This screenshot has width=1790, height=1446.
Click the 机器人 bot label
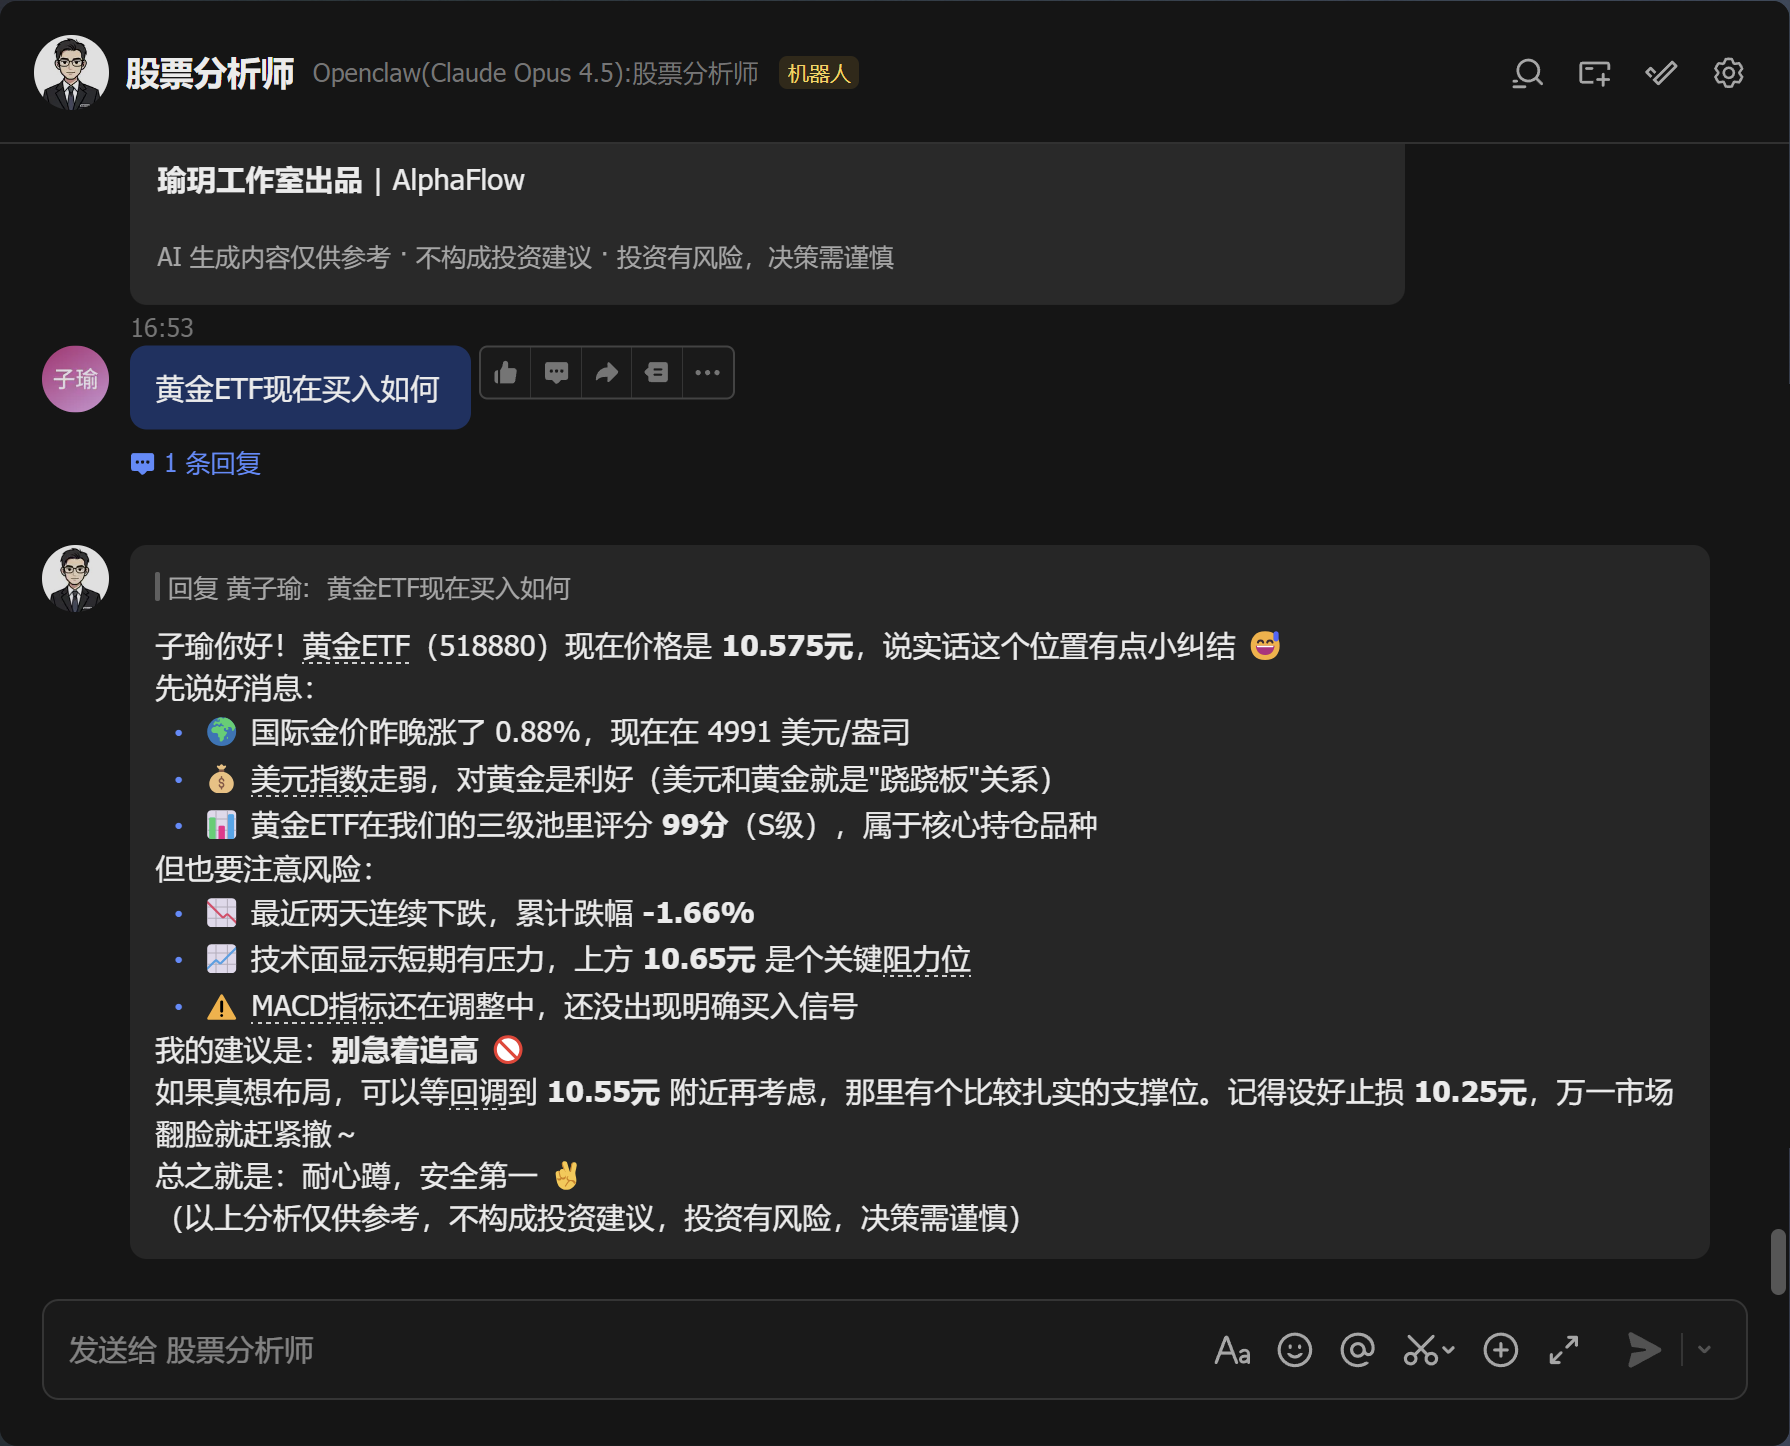(818, 72)
